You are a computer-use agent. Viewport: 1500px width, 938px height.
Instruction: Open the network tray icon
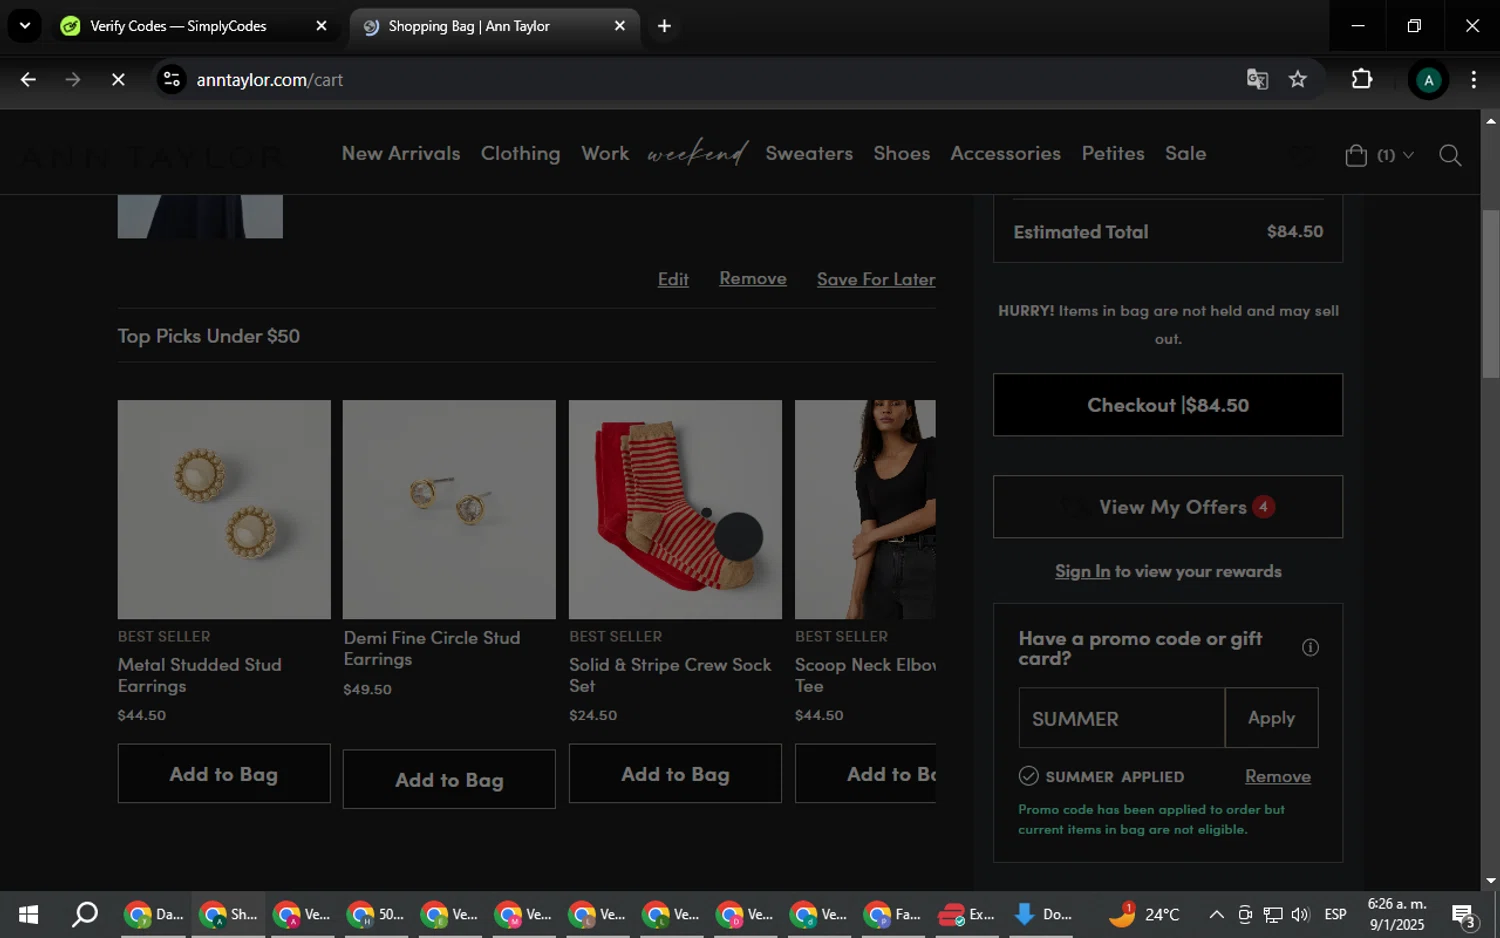click(x=1273, y=914)
